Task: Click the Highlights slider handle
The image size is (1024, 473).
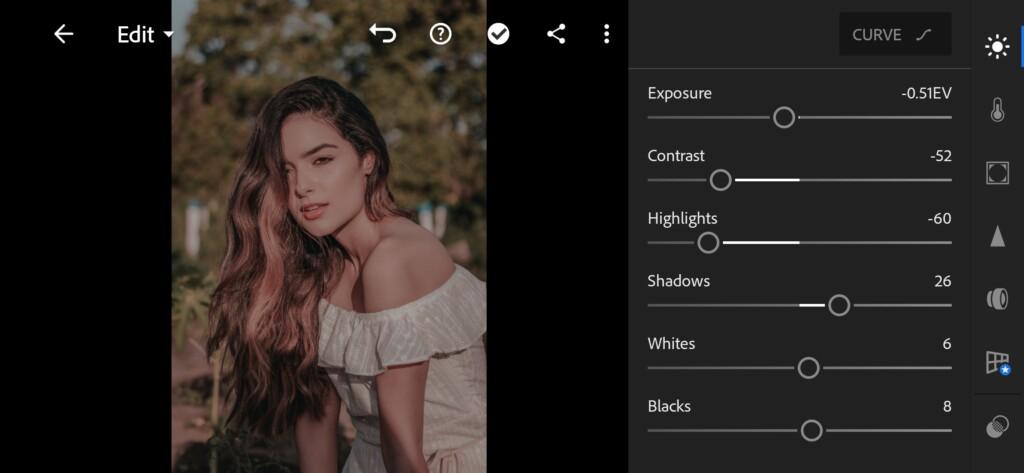Action: pos(708,242)
